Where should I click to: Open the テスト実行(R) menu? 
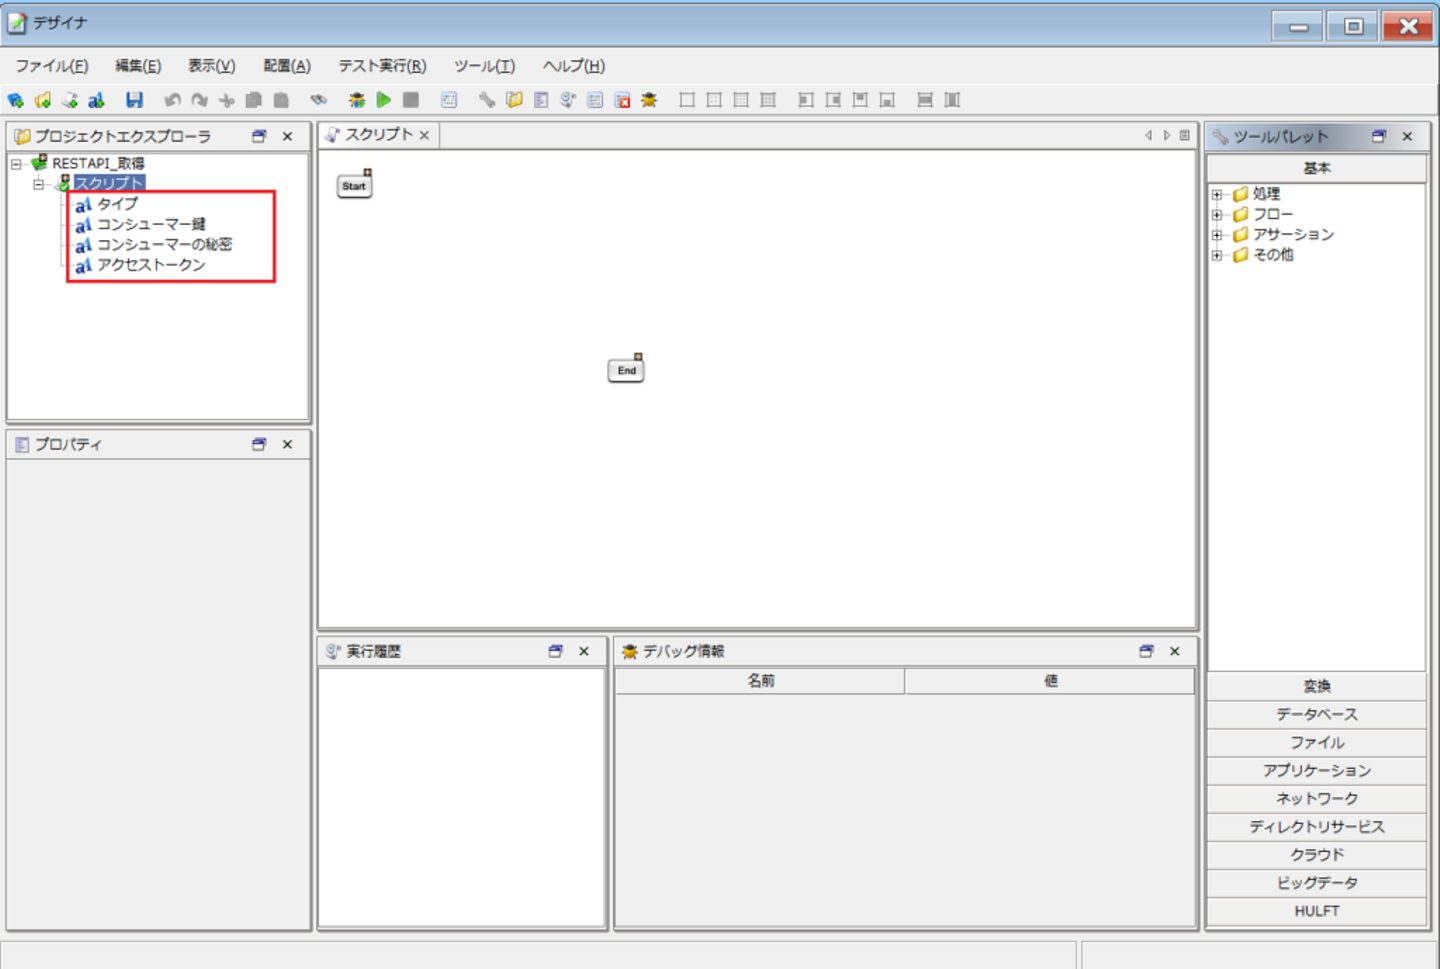point(381,66)
